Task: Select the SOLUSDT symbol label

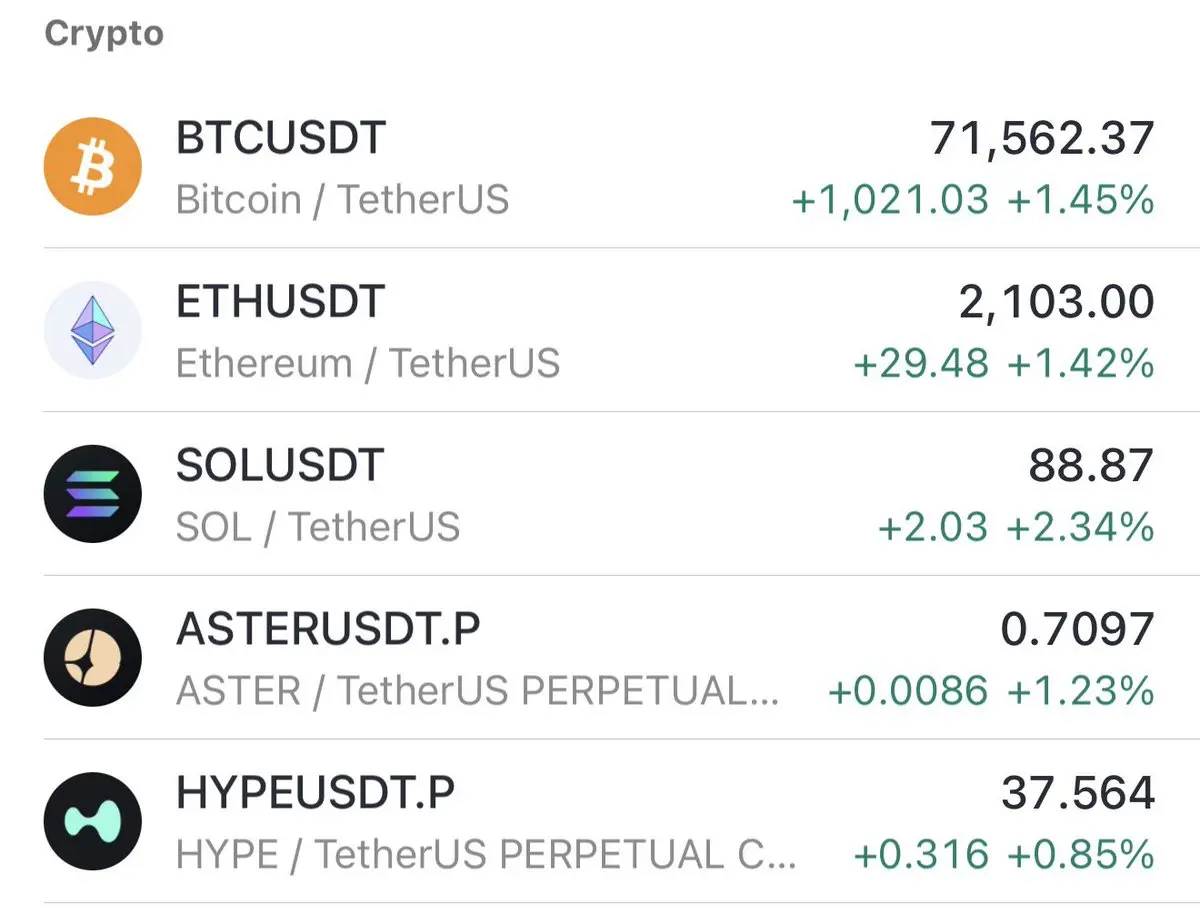Action: (280, 466)
